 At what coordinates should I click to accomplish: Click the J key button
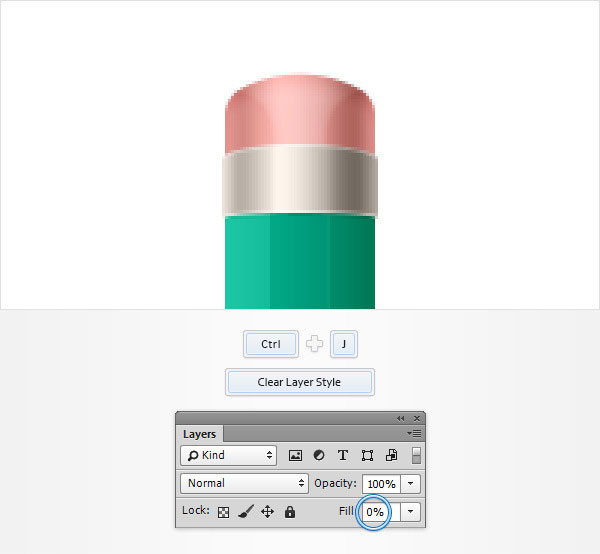pyautogui.click(x=344, y=344)
